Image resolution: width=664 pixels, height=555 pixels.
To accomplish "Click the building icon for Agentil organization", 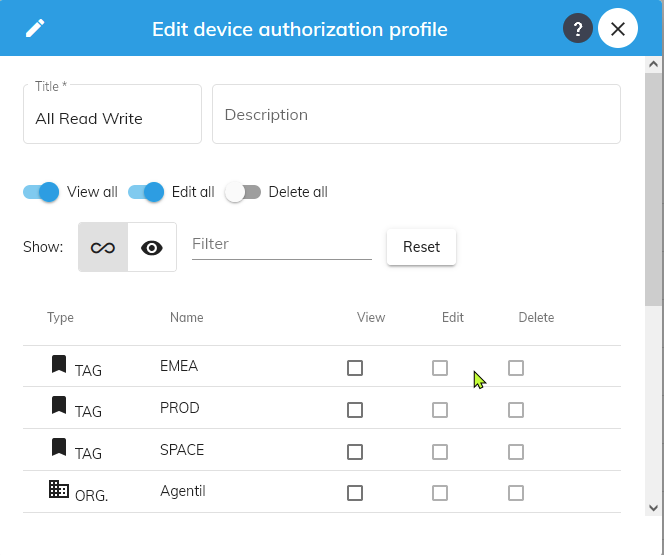I will [59, 490].
